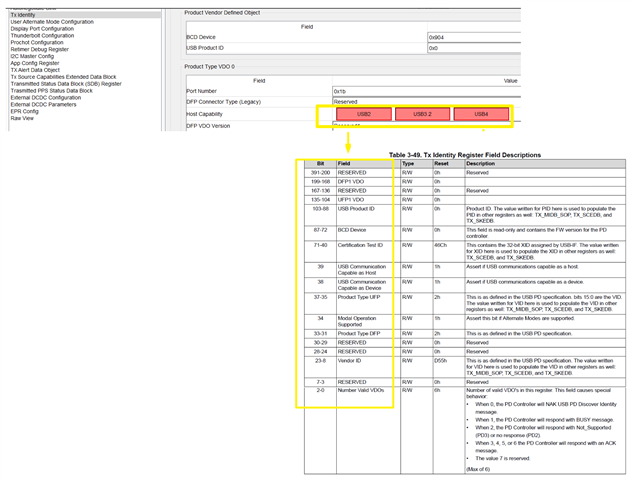
Task: Open Raw View entry
Action: click(22, 118)
